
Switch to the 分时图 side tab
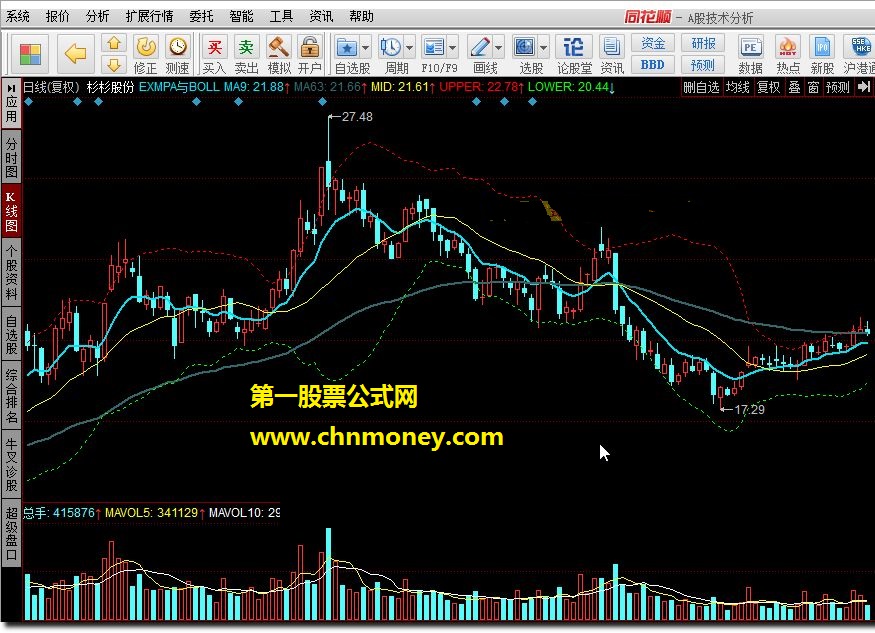pyautogui.click(x=11, y=157)
